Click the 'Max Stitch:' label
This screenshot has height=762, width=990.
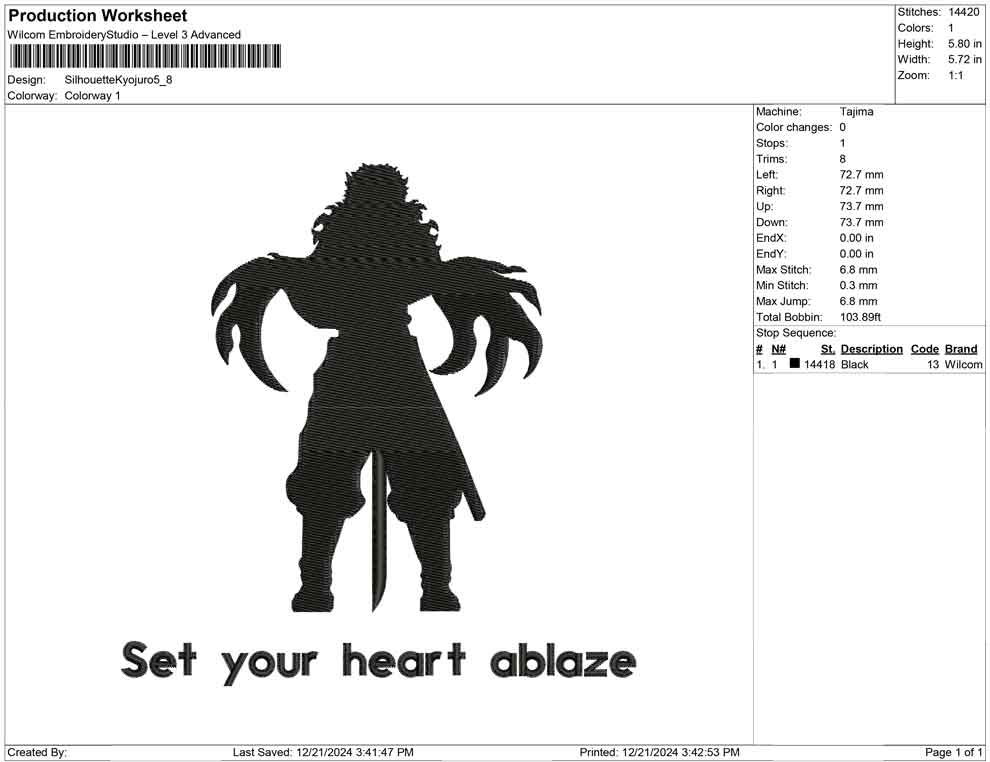tap(784, 270)
